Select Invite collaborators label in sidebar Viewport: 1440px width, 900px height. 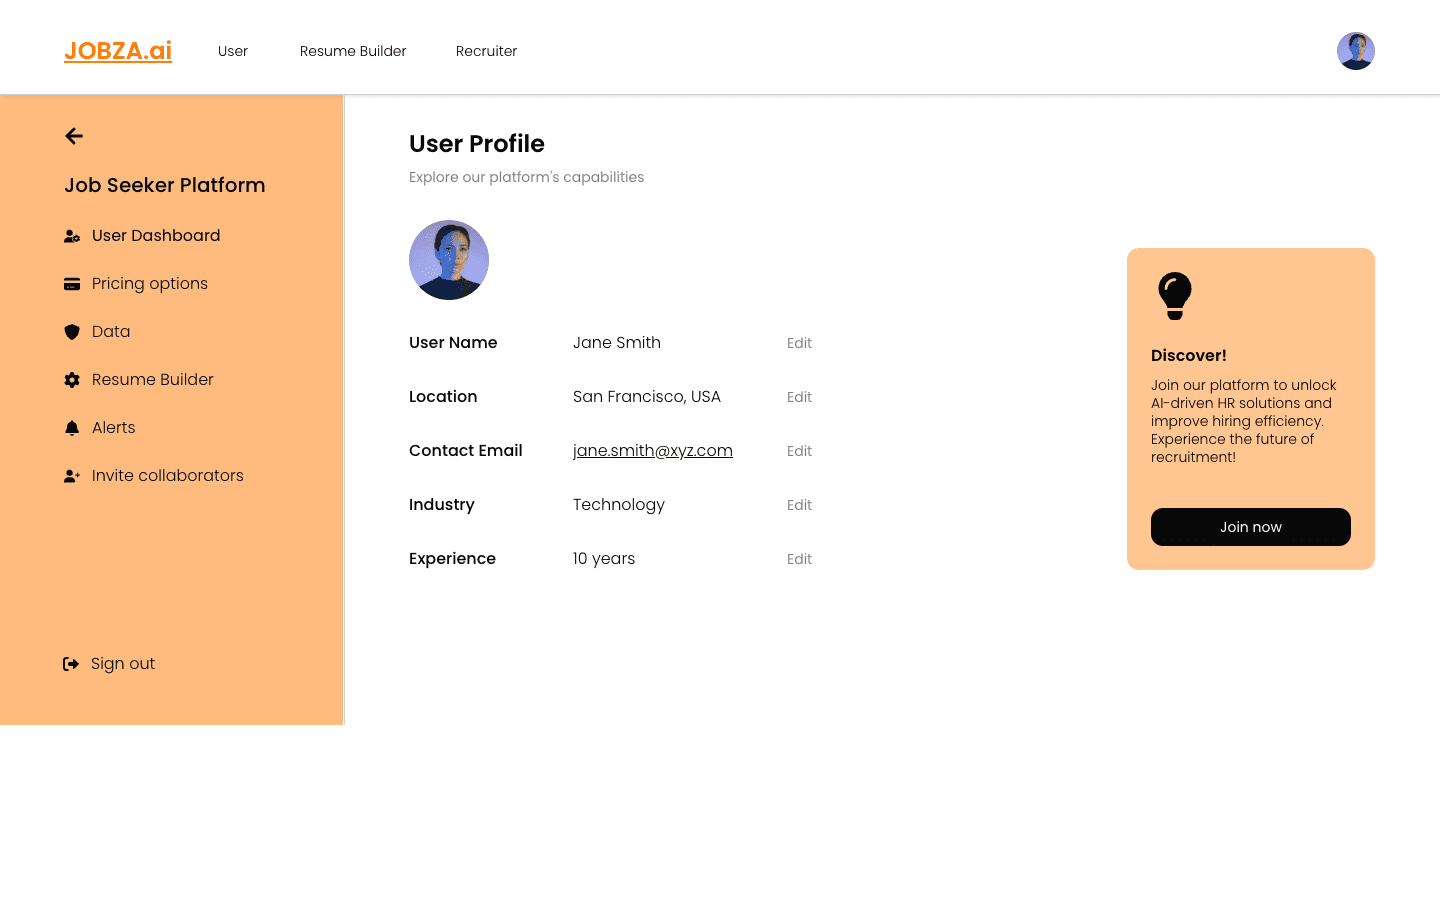coord(168,476)
